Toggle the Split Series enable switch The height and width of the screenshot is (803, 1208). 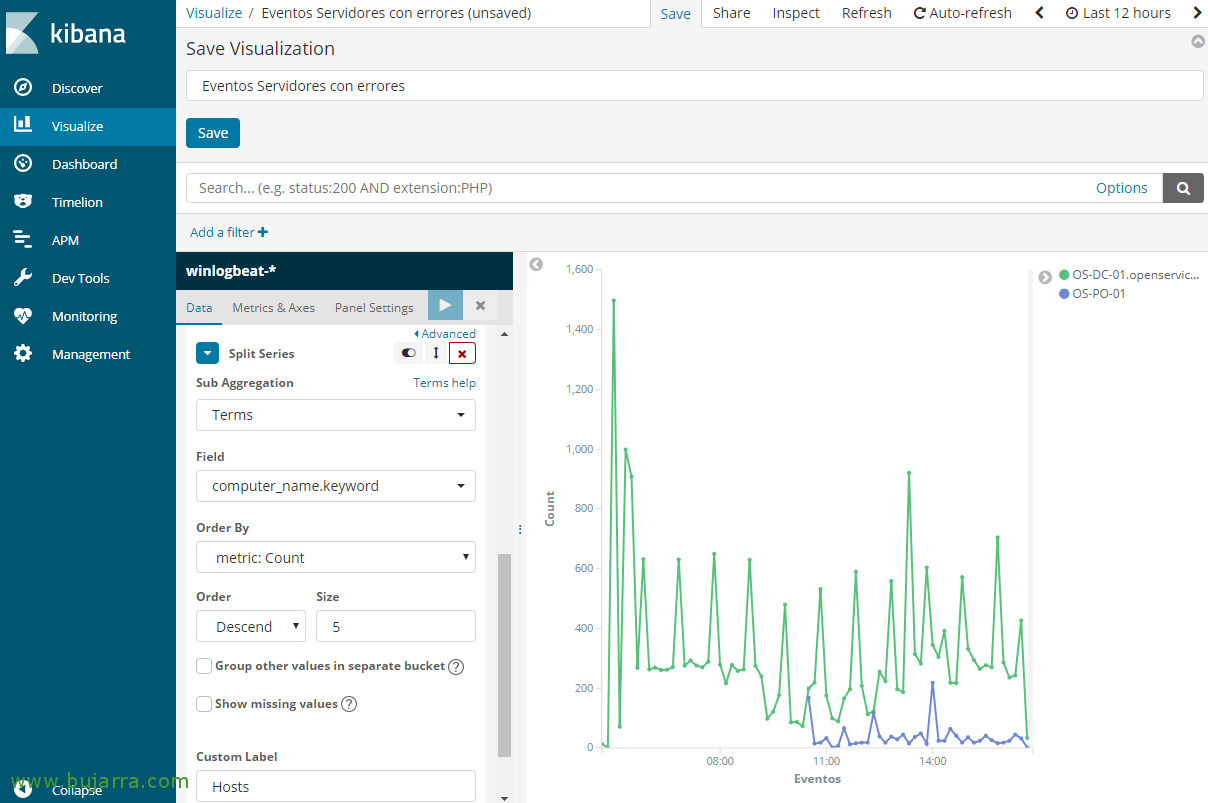click(408, 353)
